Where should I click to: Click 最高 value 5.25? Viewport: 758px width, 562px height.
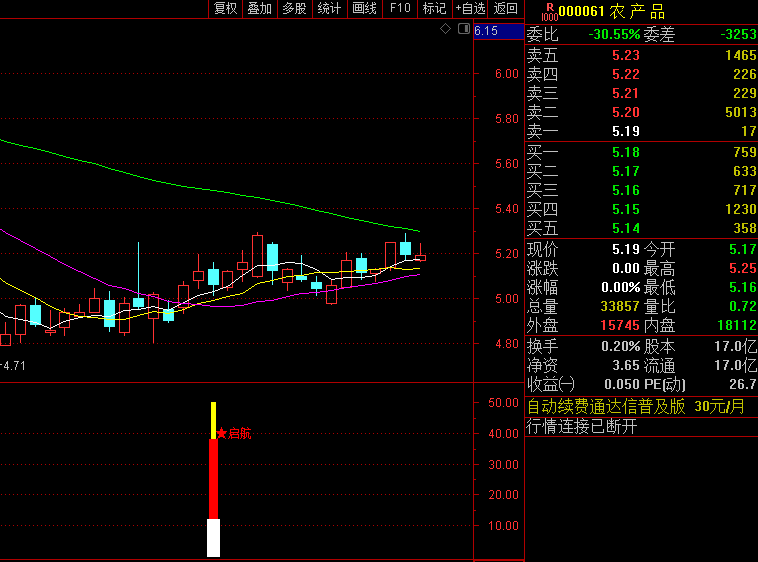743,268
